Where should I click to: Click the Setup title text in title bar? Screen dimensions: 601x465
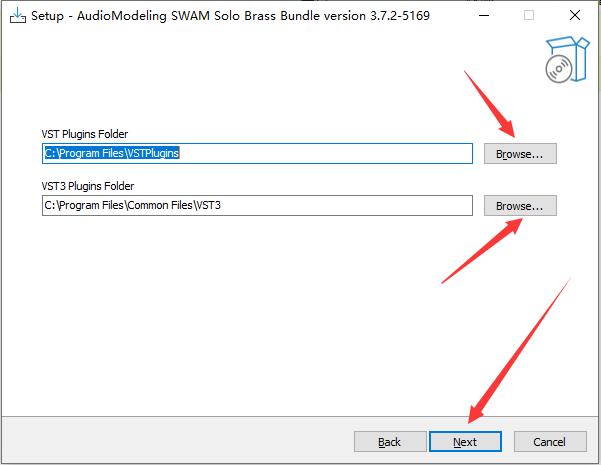coord(230,16)
